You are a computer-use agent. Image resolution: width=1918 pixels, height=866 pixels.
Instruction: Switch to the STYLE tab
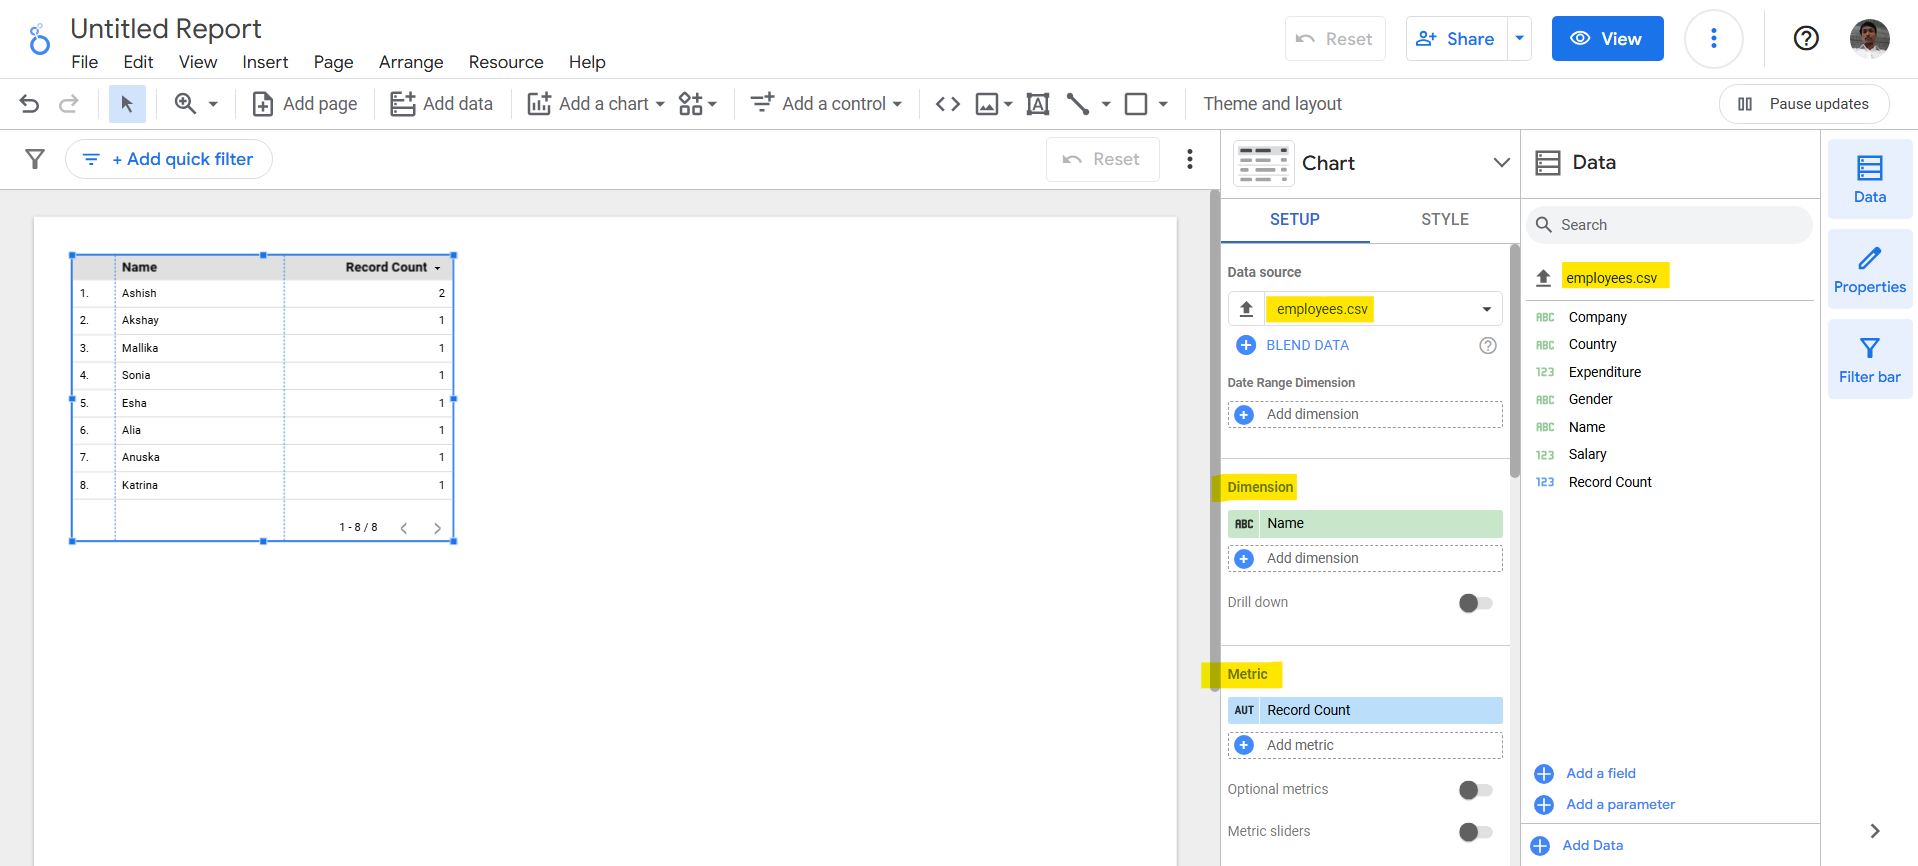tap(1444, 220)
